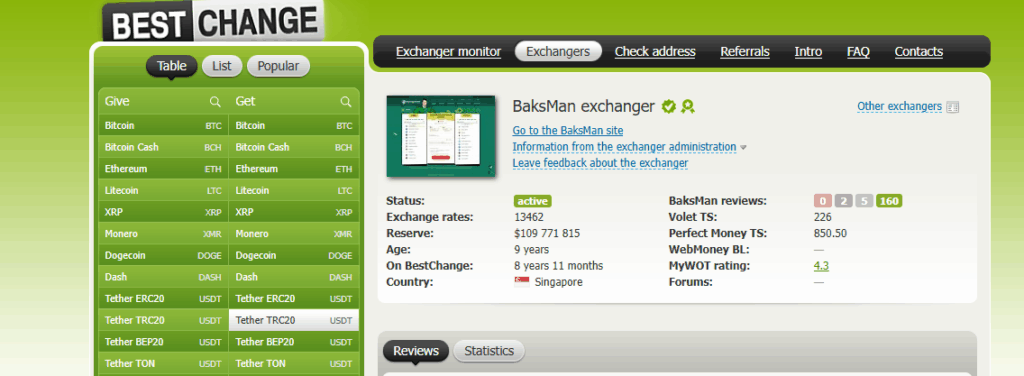Click the green award ribbon icon beside BaksMan
Screen dimensions: 1024x376
pos(687,106)
